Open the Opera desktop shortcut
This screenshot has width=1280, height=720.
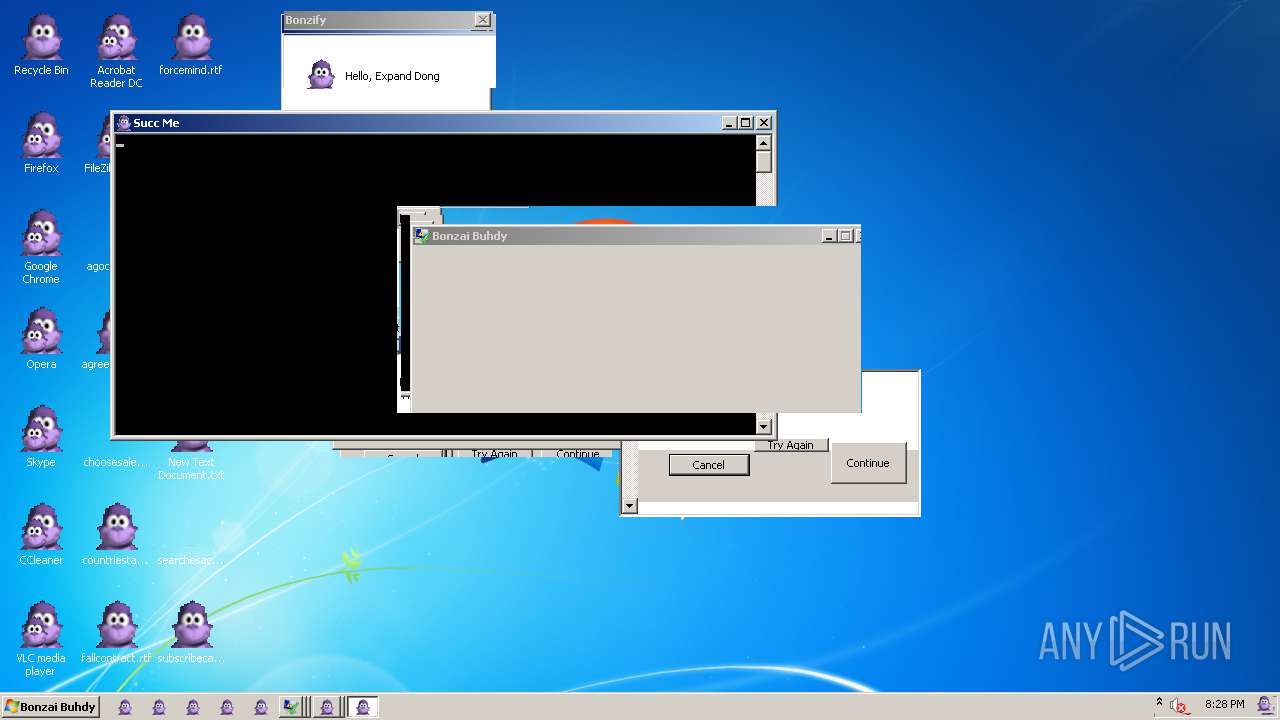click(x=41, y=339)
